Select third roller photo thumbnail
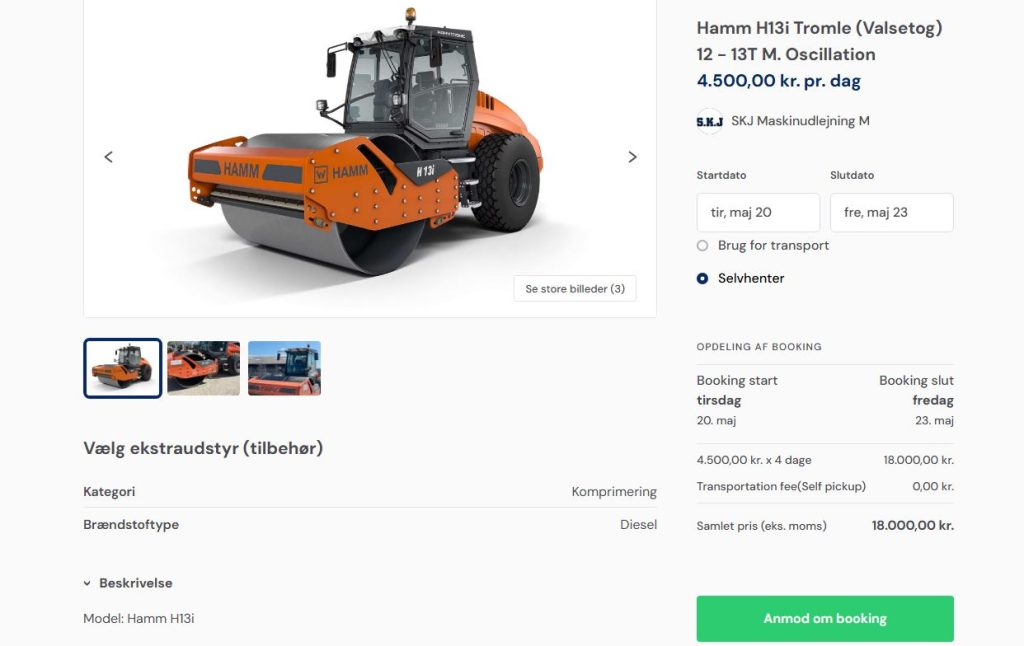 (284, 368)
